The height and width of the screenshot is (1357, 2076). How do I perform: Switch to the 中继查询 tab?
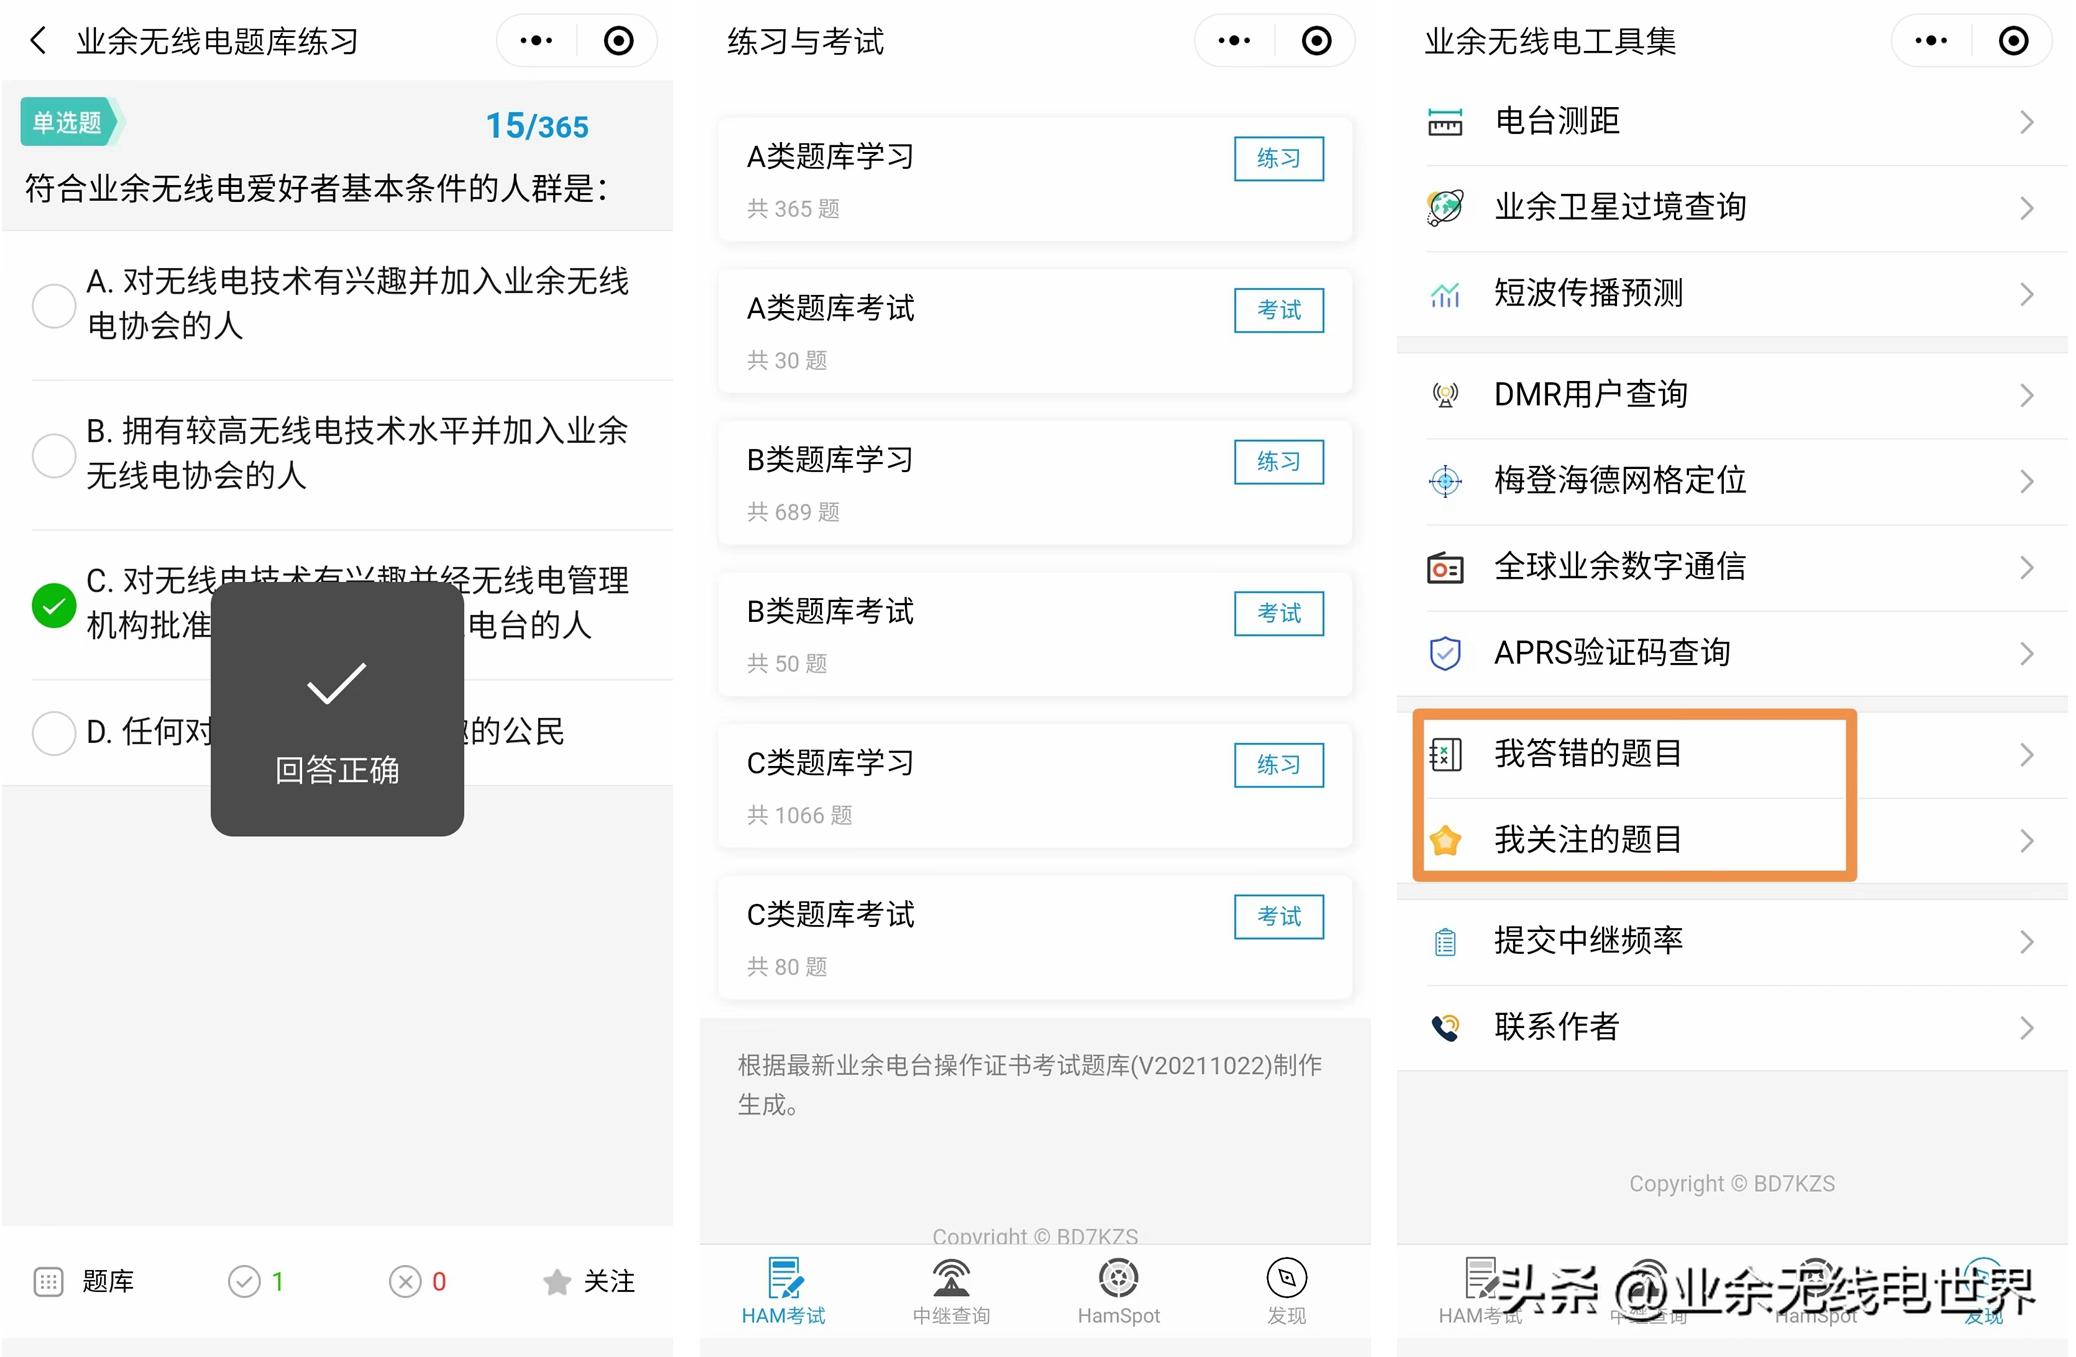(949, 1290)
